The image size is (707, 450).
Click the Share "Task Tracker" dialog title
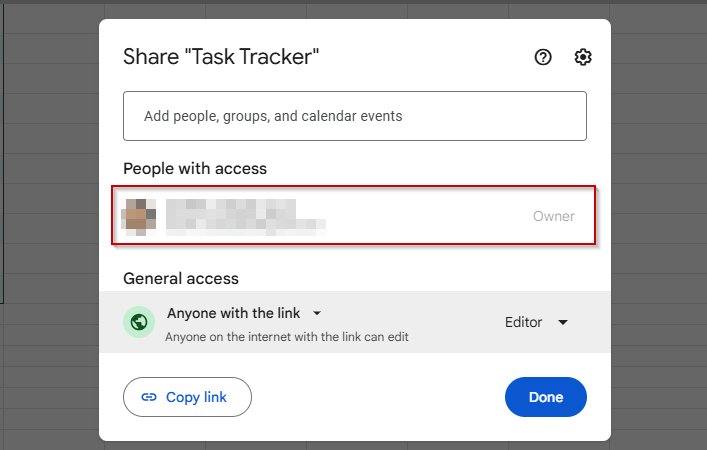click(221, 57)
